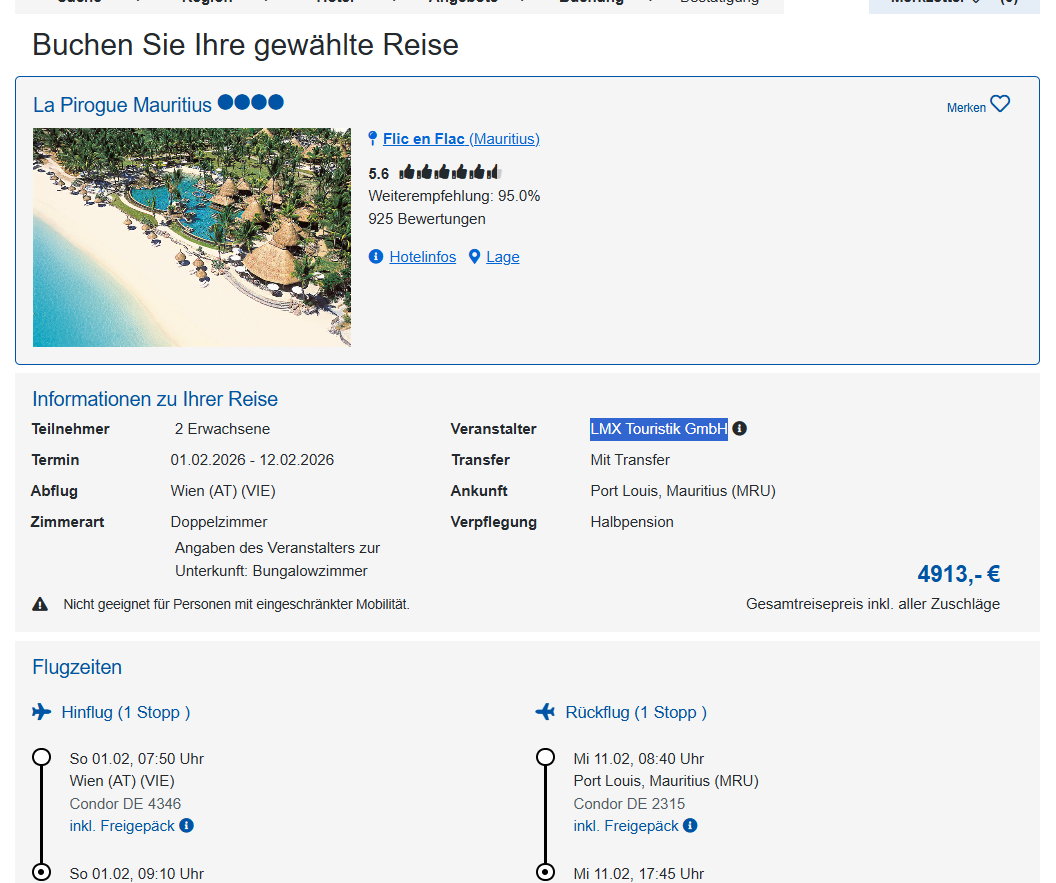Click the Merken heart icon
This screenshot has height=883, width=1056.
coord(1000,104)
